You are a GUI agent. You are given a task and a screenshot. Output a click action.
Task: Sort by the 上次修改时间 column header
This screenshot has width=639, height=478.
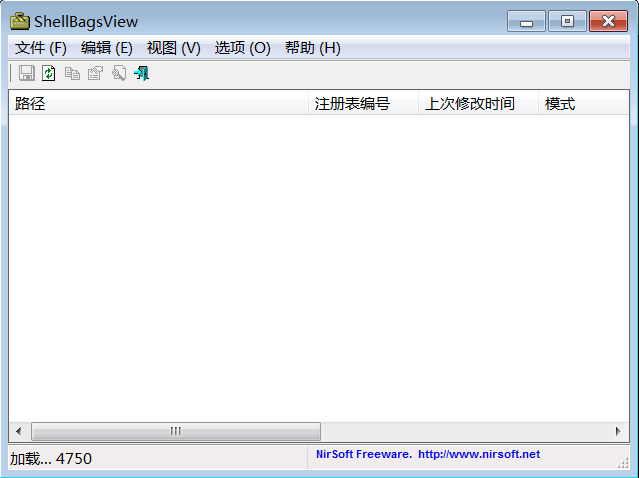coord(478,104)
